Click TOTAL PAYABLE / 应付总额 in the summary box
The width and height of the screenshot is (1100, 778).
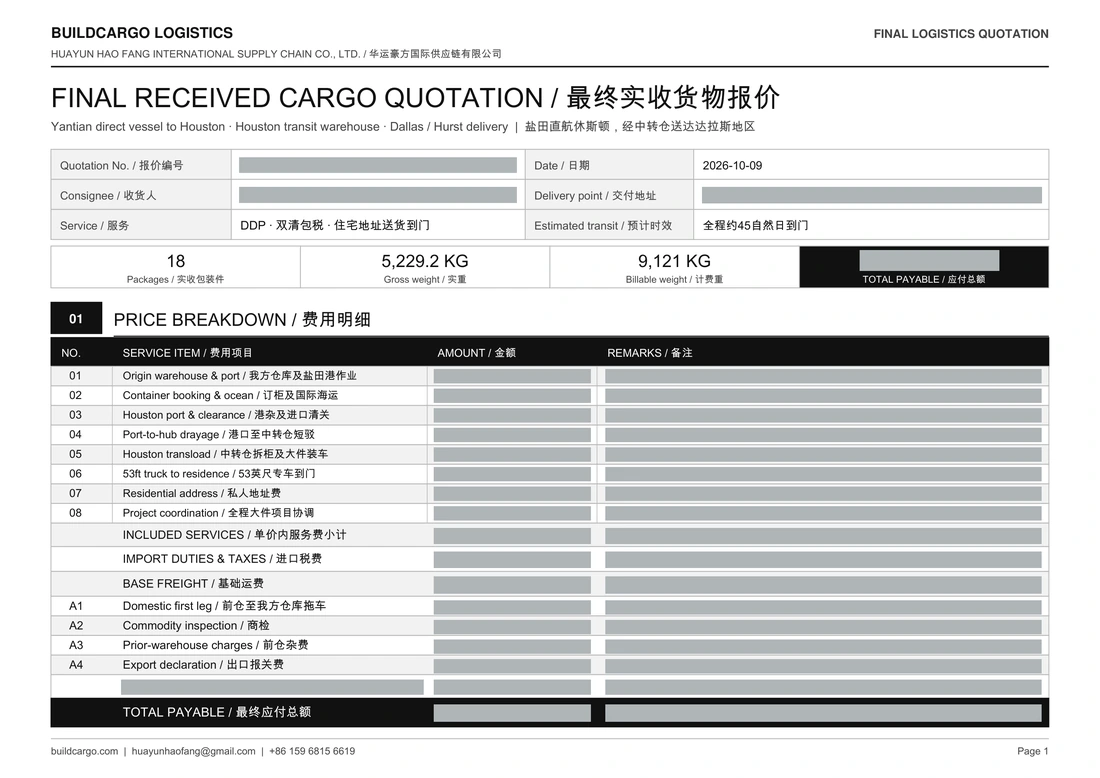[923, 279]
